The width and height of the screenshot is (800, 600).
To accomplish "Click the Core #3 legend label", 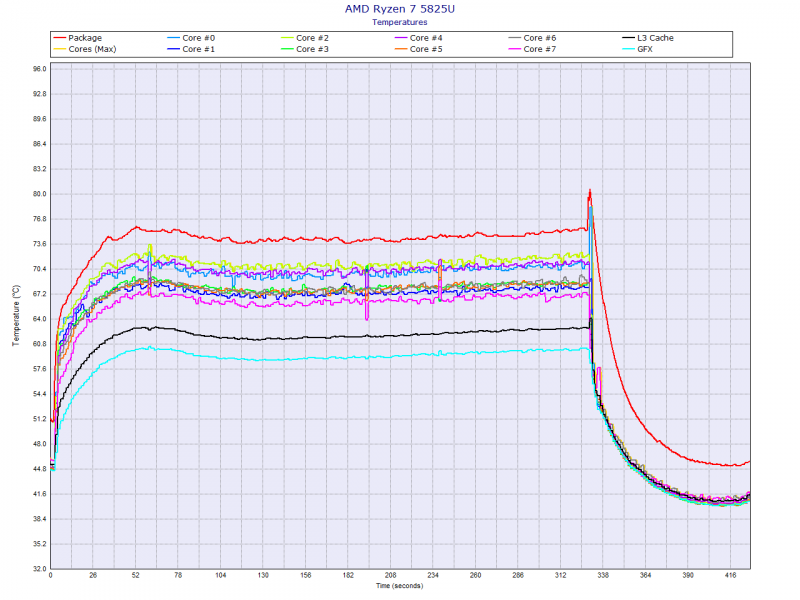I will point(313,49).
